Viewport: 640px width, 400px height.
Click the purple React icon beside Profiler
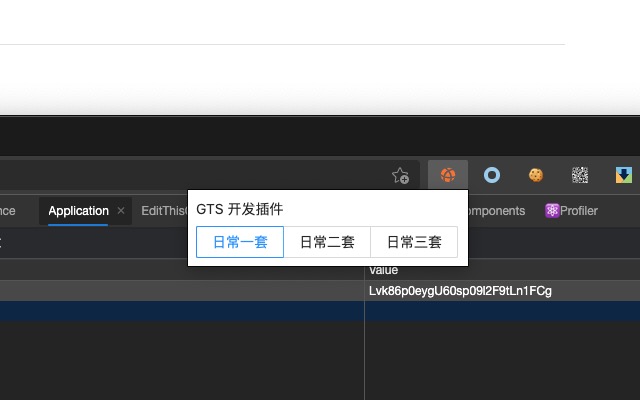[552, 211]
